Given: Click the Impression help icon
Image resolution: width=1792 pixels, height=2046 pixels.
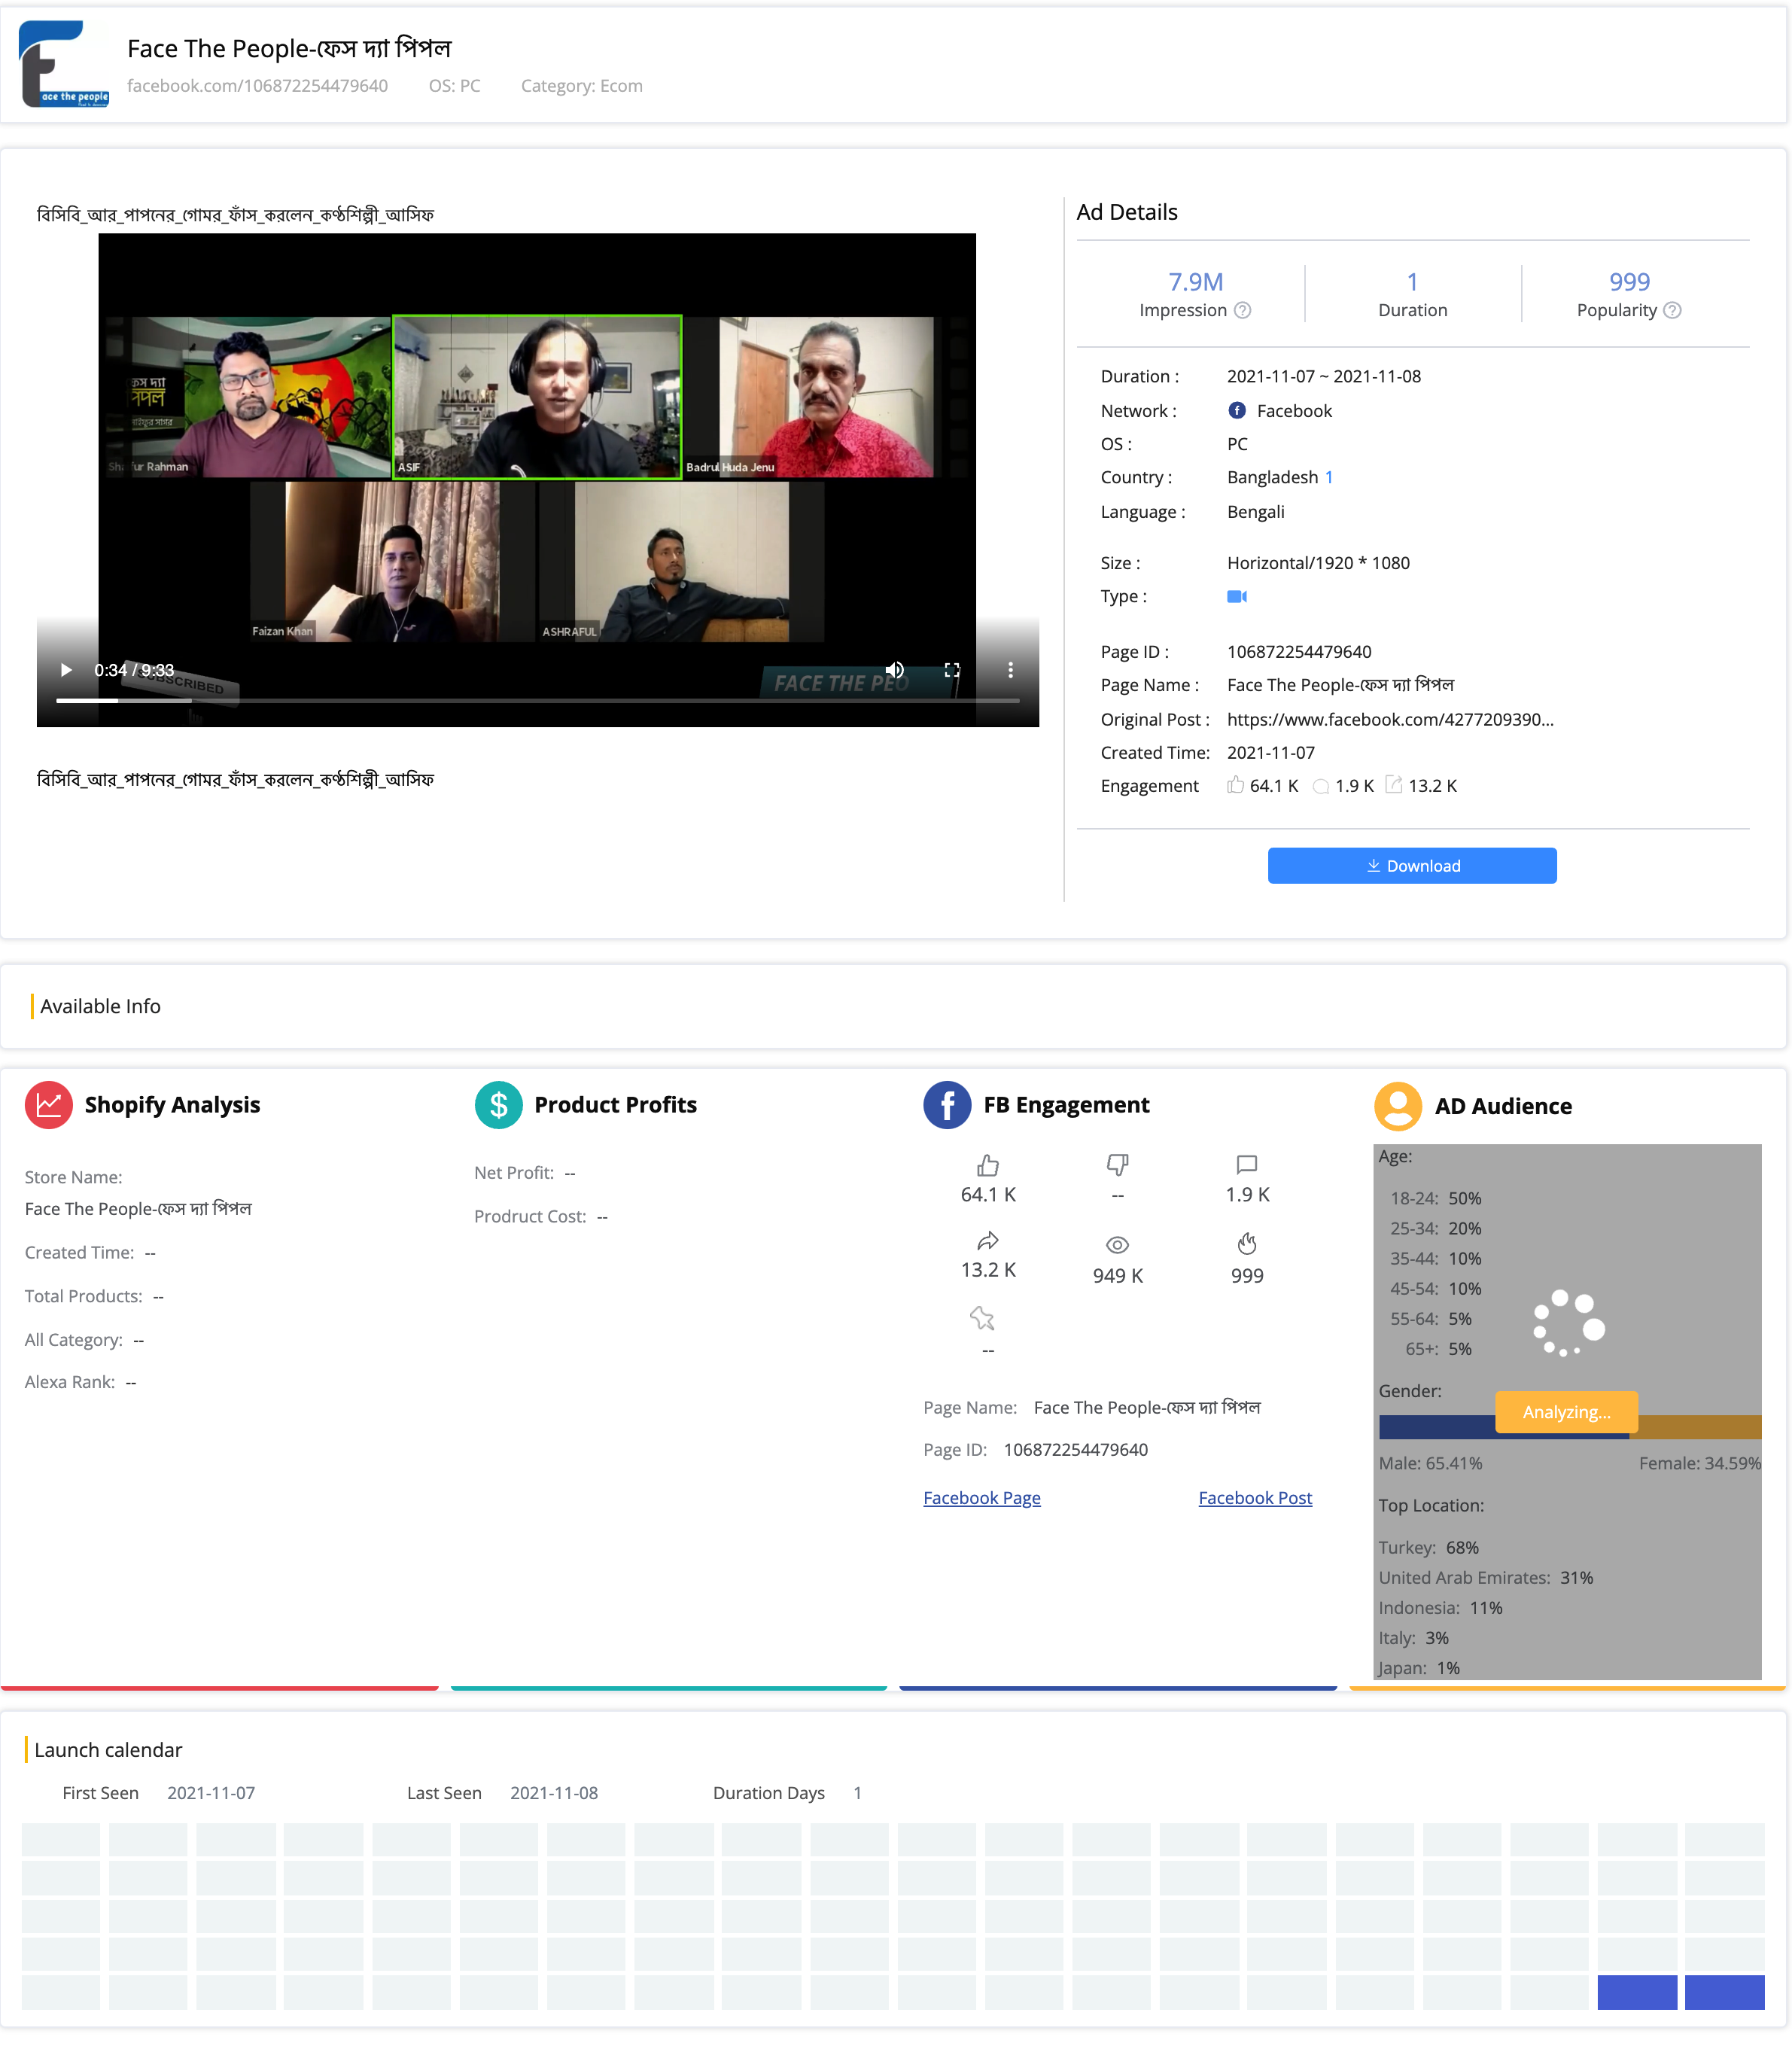Looking at the screenshot, I should 1243,310.
